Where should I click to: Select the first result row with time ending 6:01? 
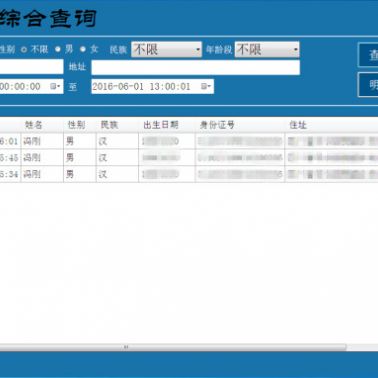(x=189, y=141)
